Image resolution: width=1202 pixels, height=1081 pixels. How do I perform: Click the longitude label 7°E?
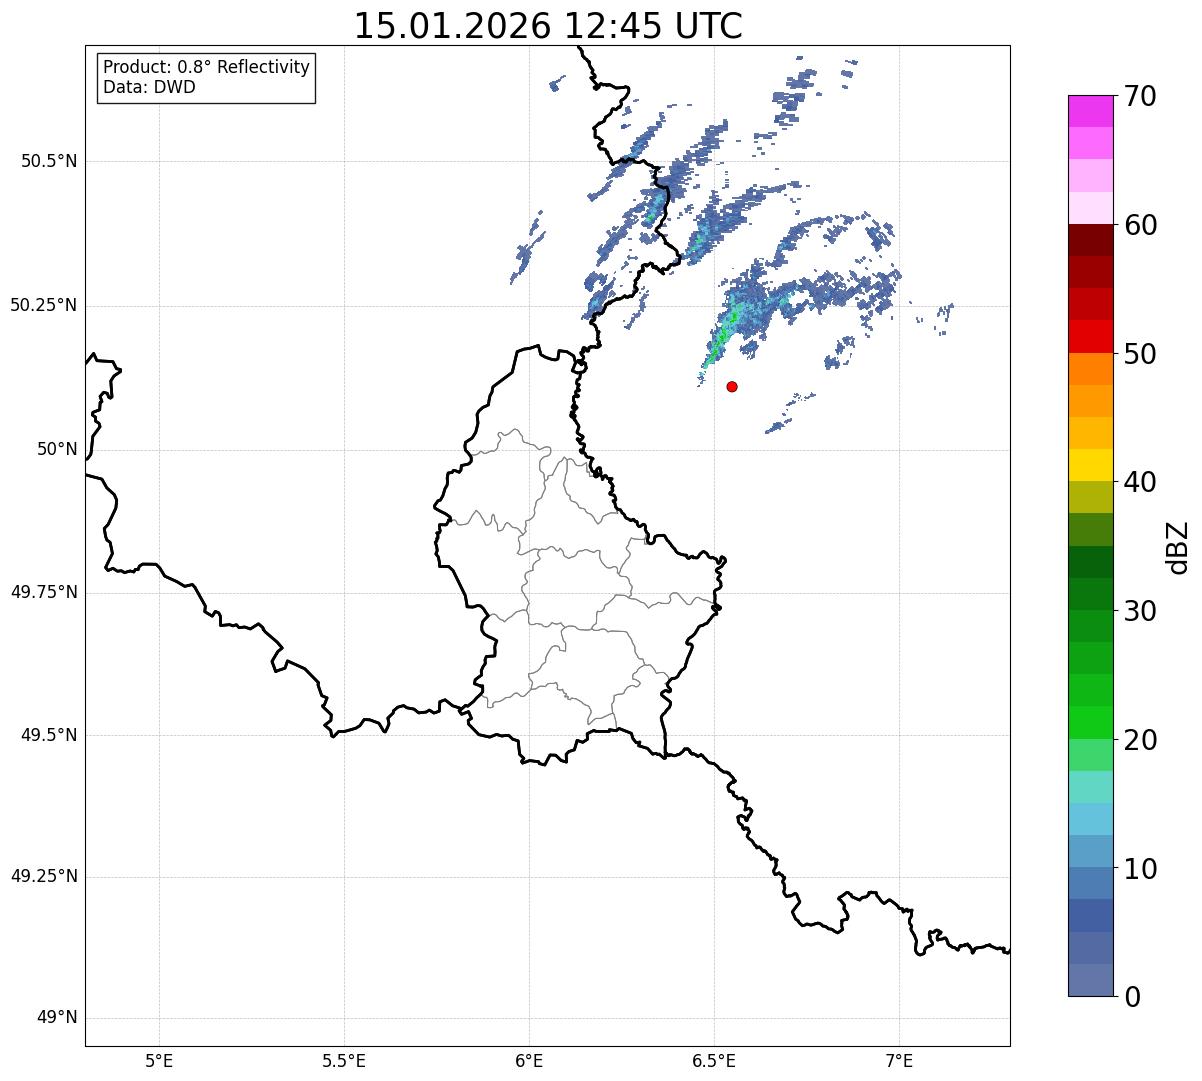[900, 1060]
